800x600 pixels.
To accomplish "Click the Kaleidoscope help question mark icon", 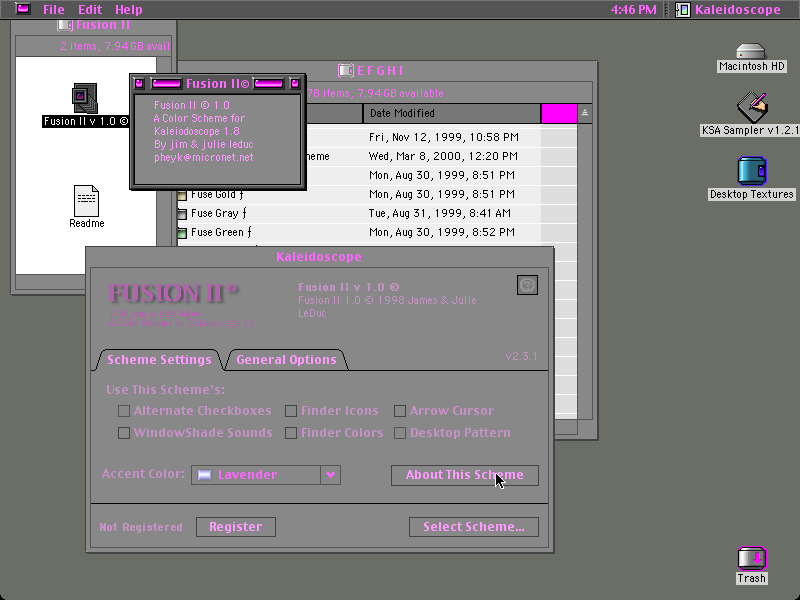I will pos(527,285).
